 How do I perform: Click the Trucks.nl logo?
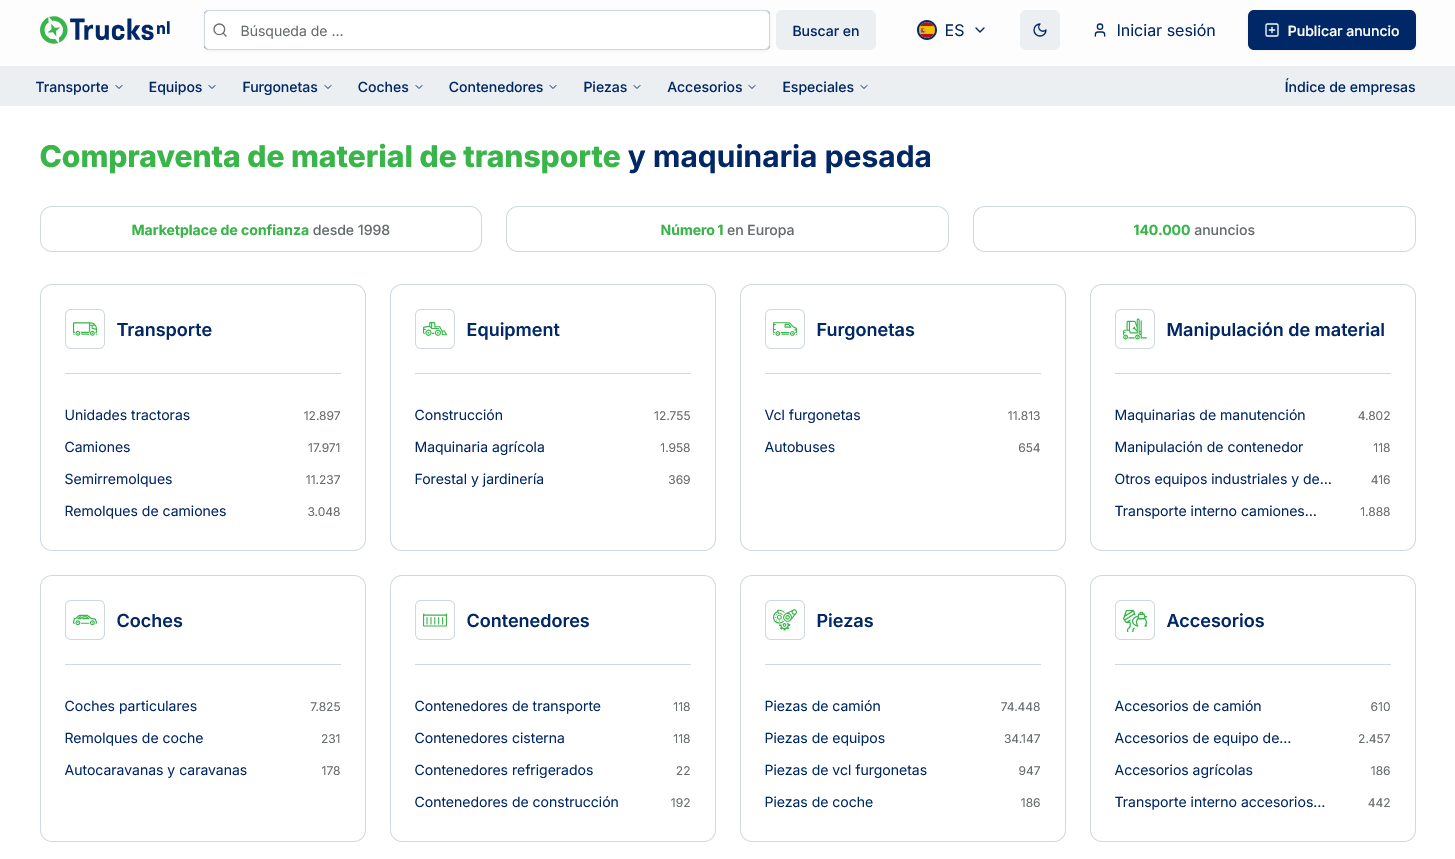105,30
